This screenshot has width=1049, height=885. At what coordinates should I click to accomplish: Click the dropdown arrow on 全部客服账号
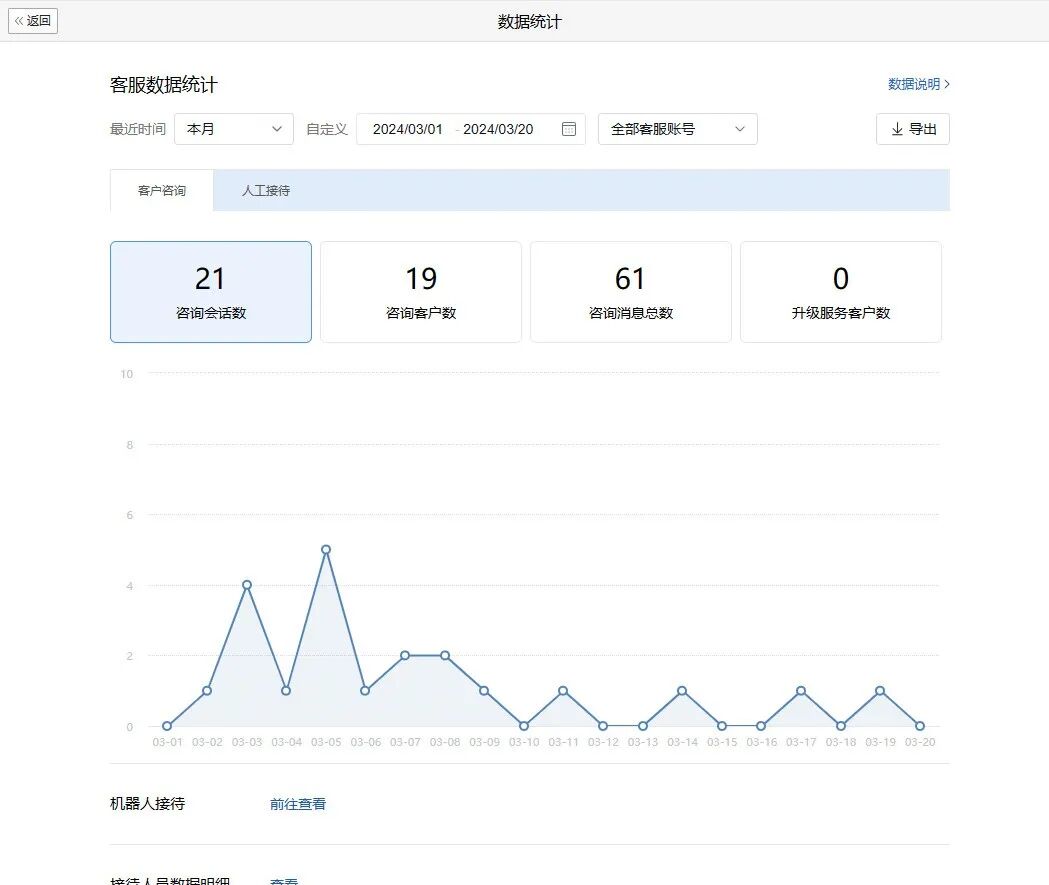740,129
